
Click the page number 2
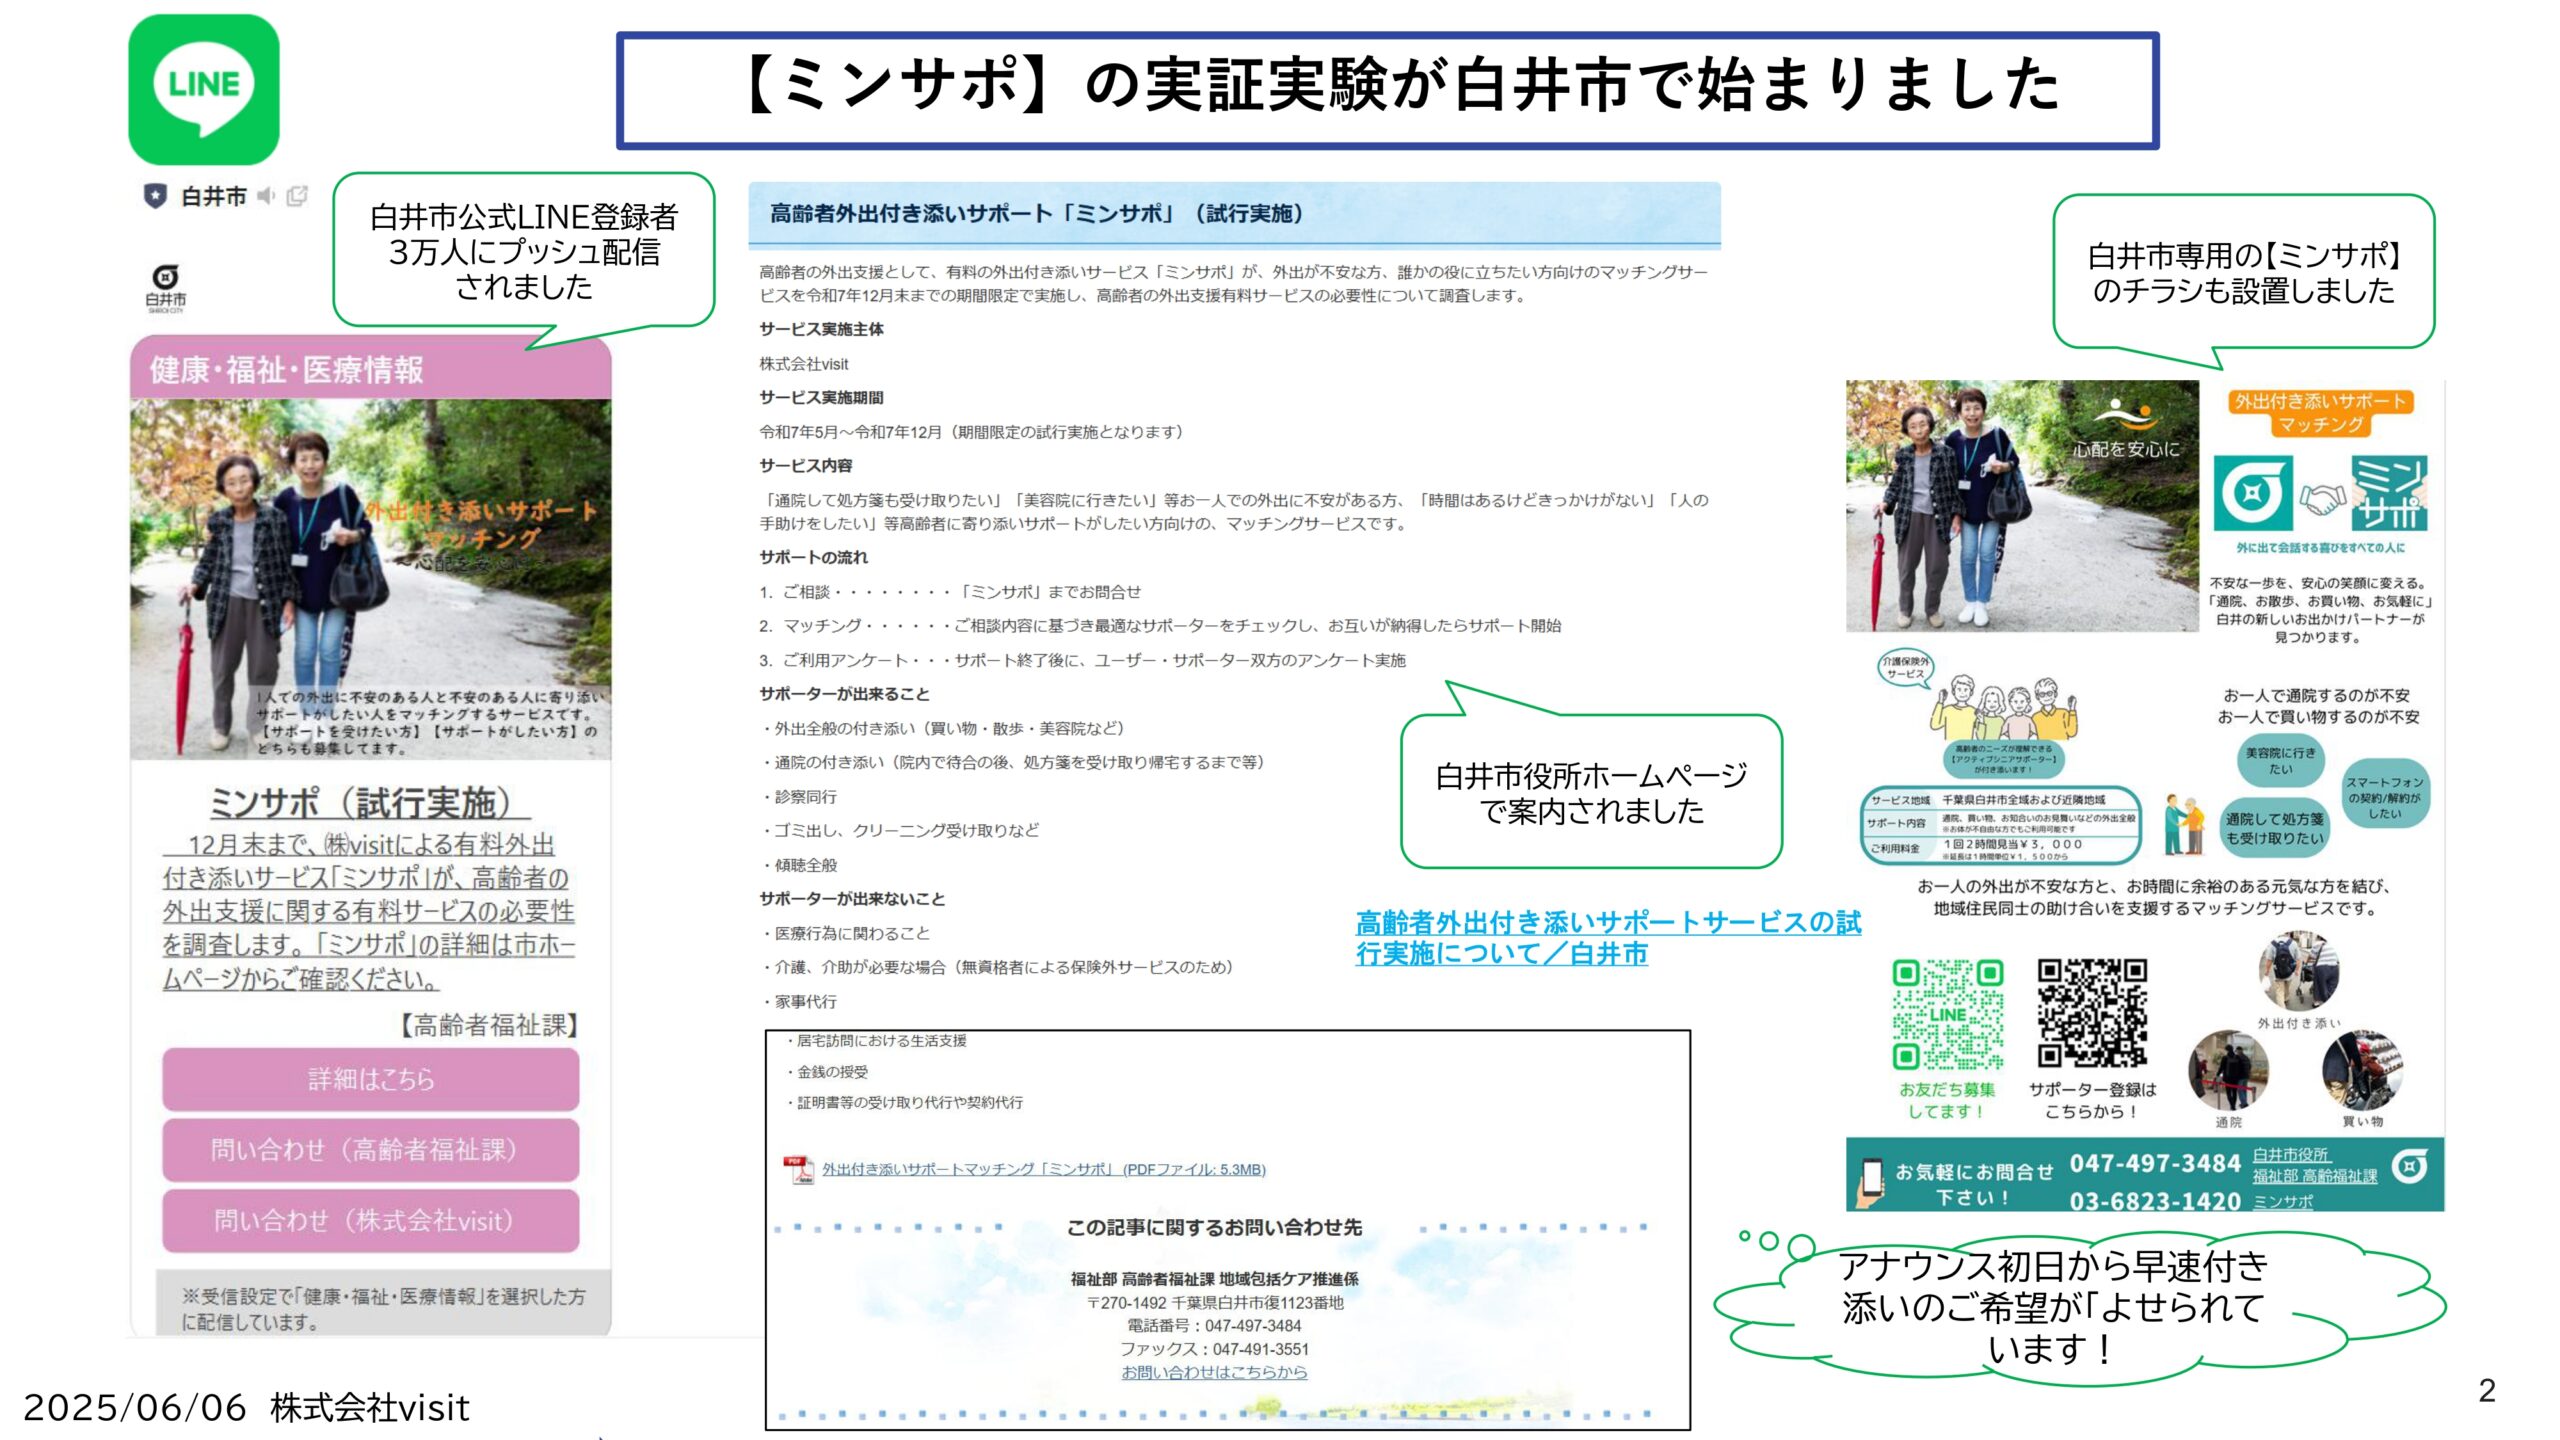pos(2487,1390)
